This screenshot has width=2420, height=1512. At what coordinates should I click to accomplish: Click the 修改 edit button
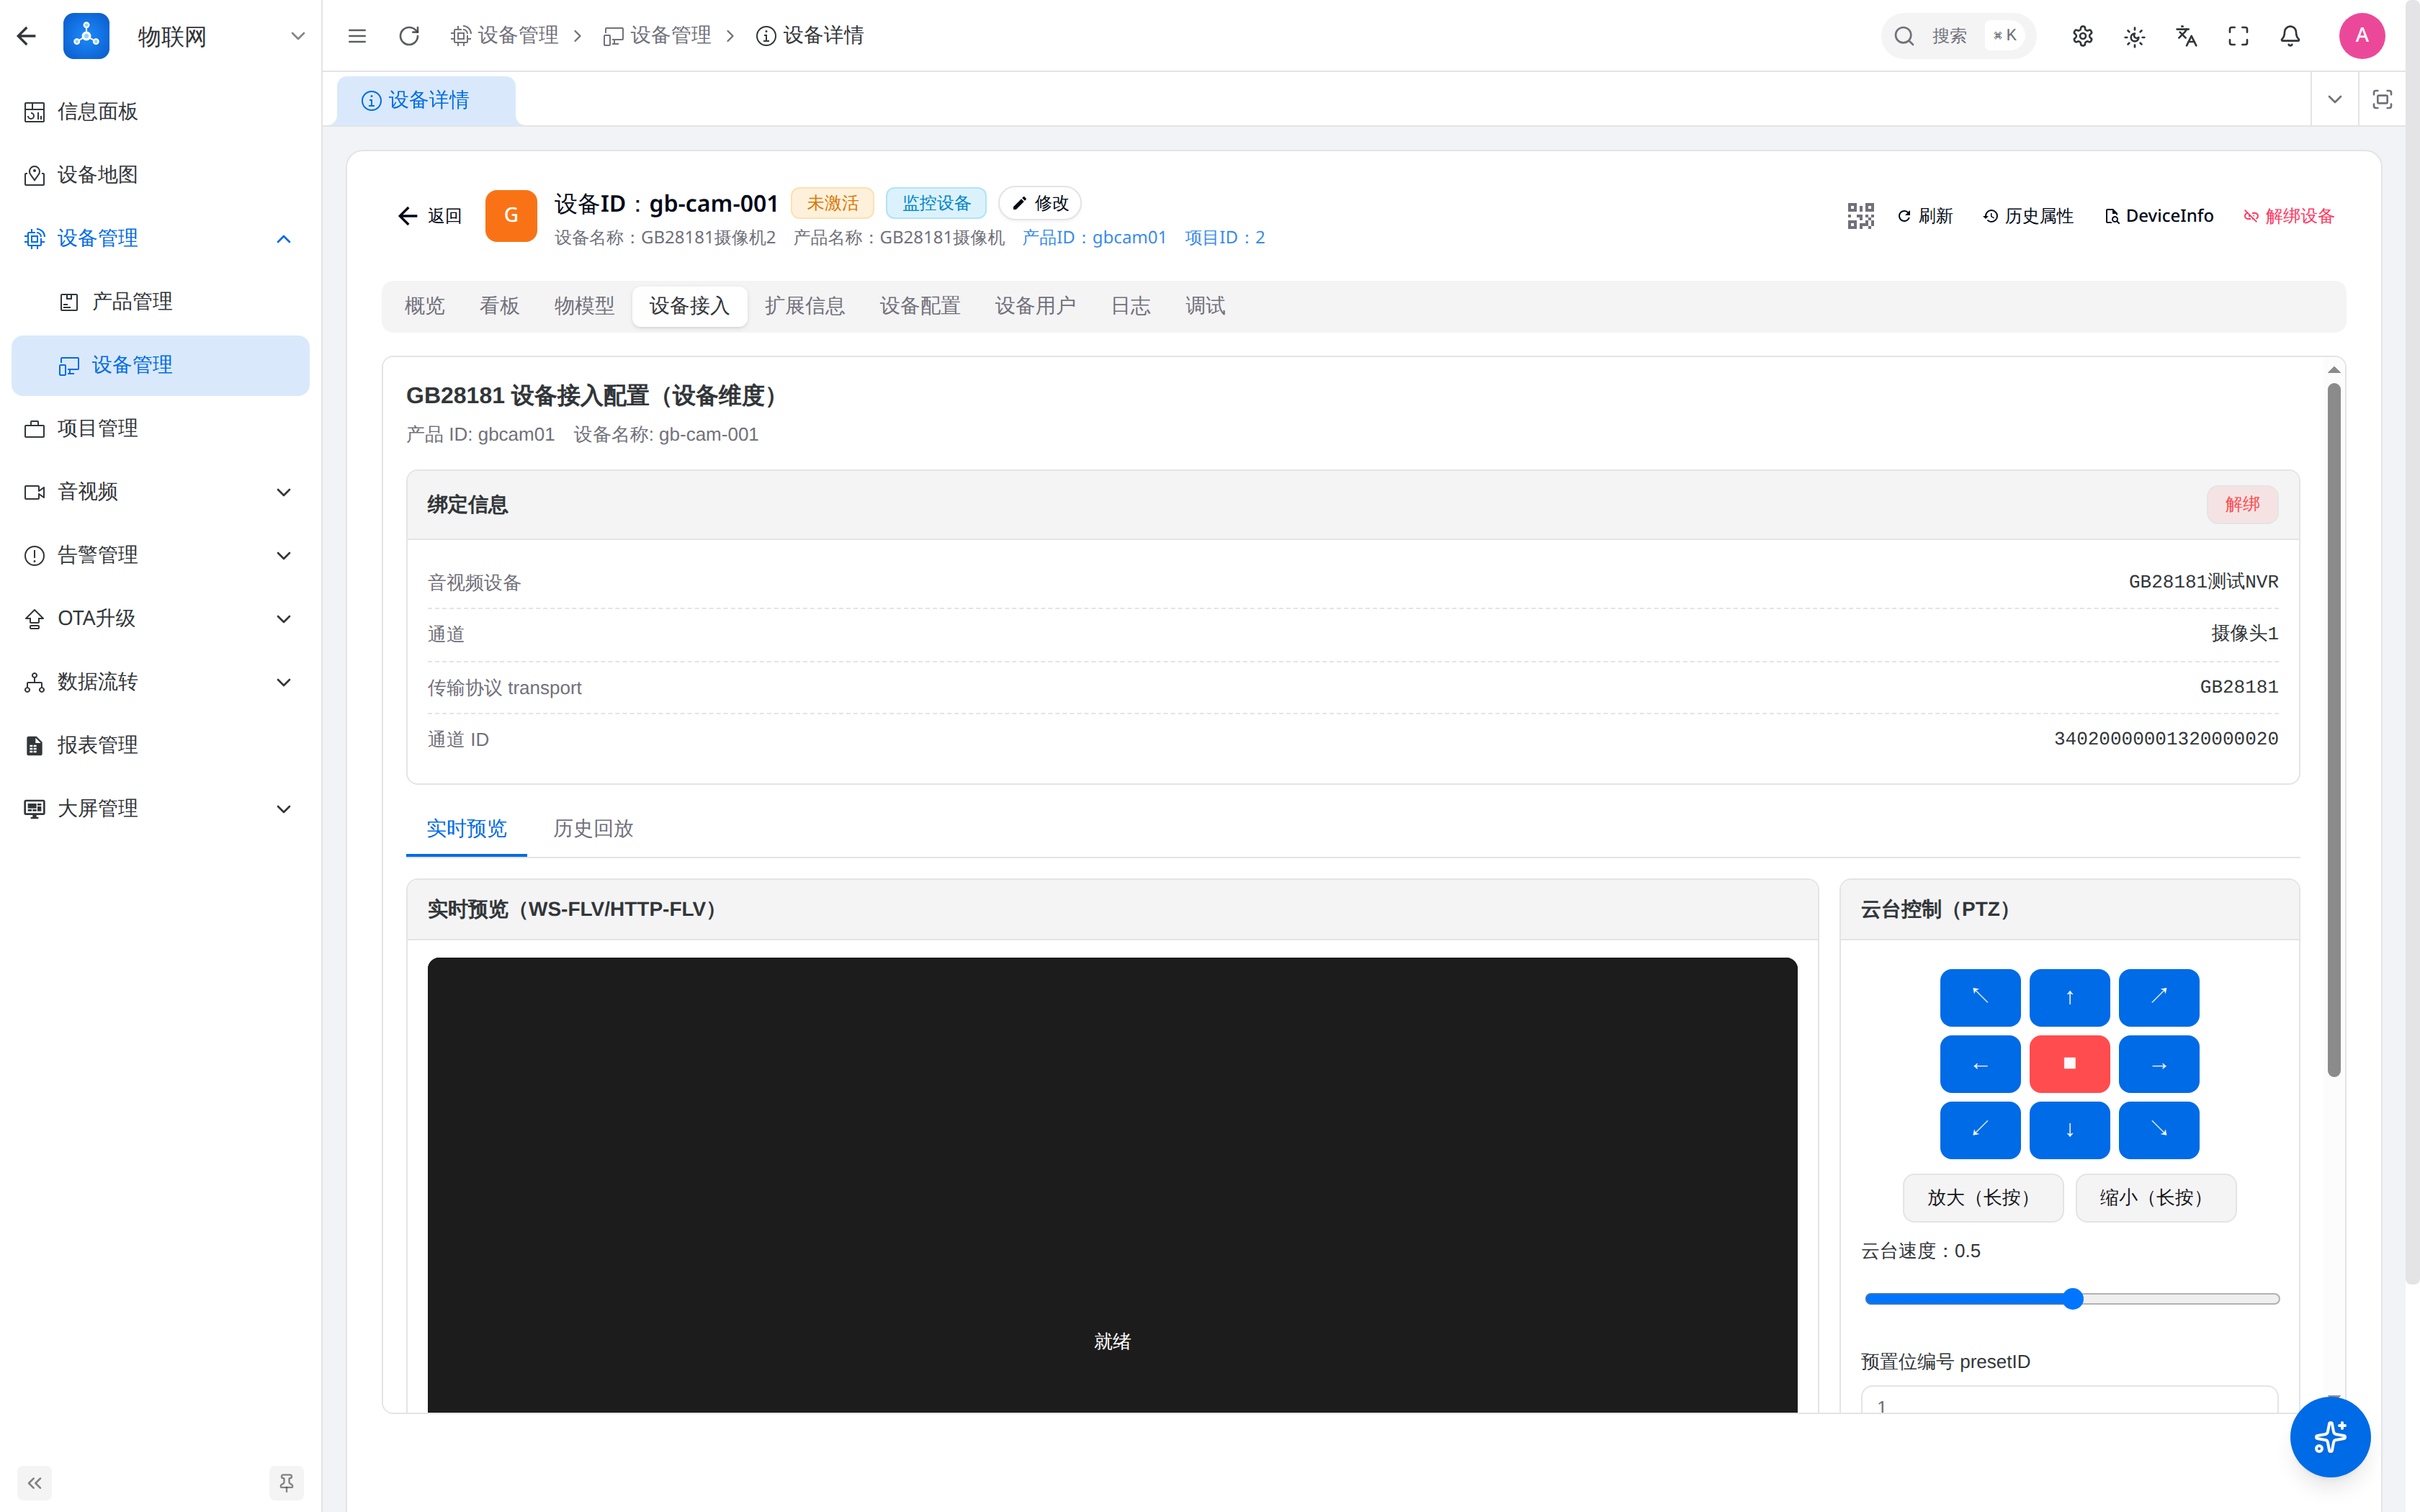tap(1040, 203)
